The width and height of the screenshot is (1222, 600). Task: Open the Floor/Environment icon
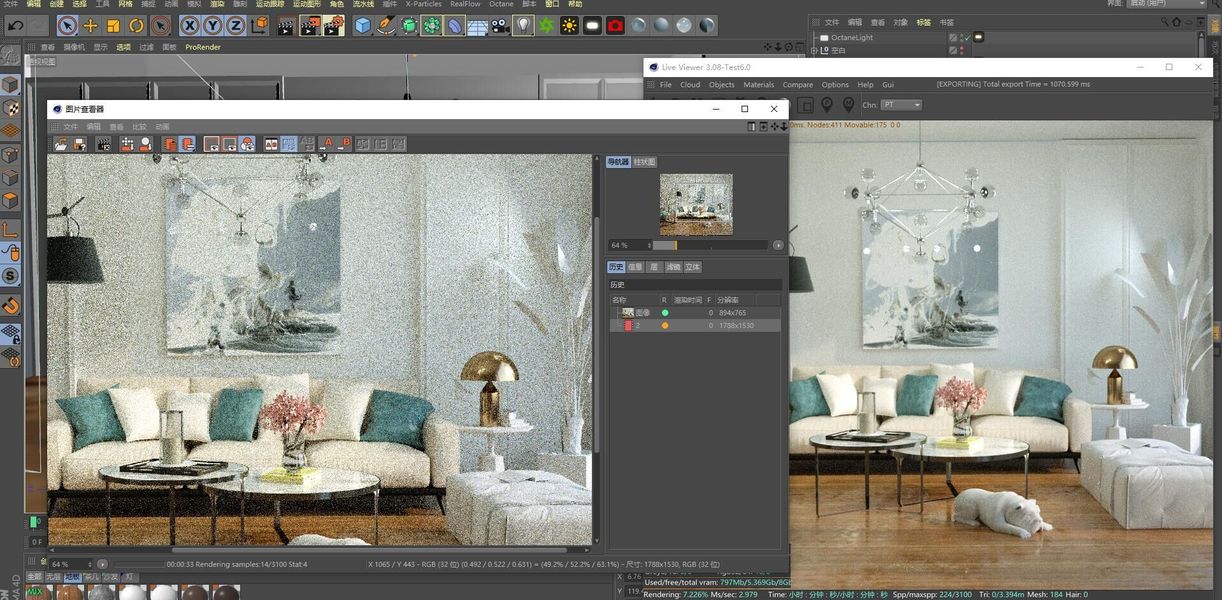(x=478, y=25)
